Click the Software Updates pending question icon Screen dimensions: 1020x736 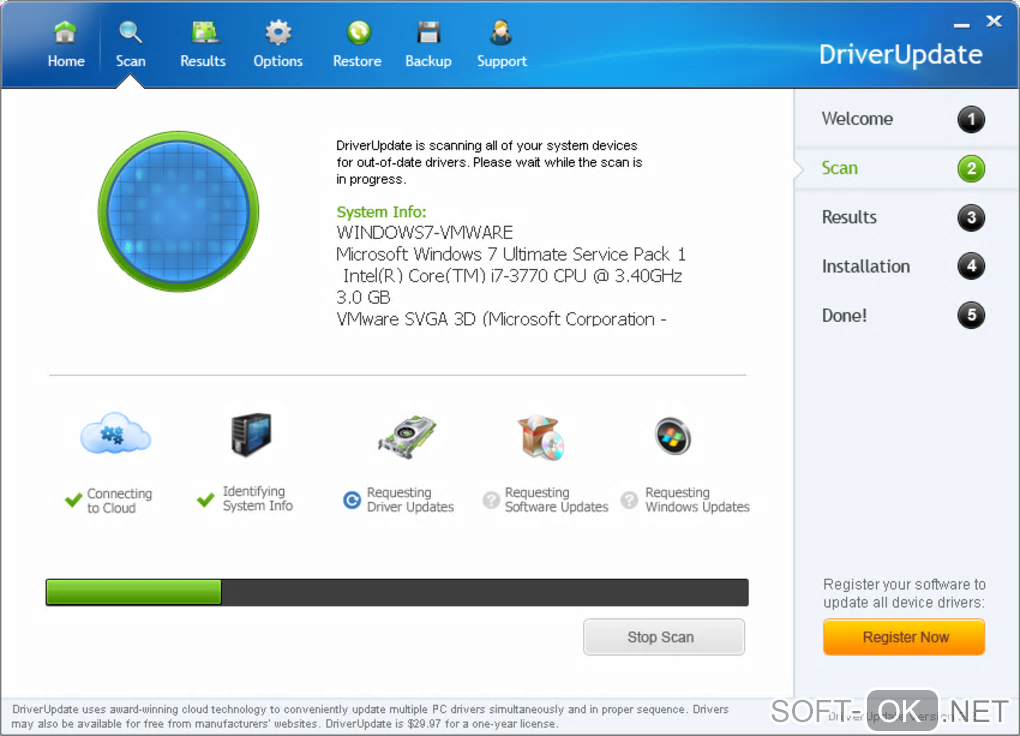tap(491, 500)
